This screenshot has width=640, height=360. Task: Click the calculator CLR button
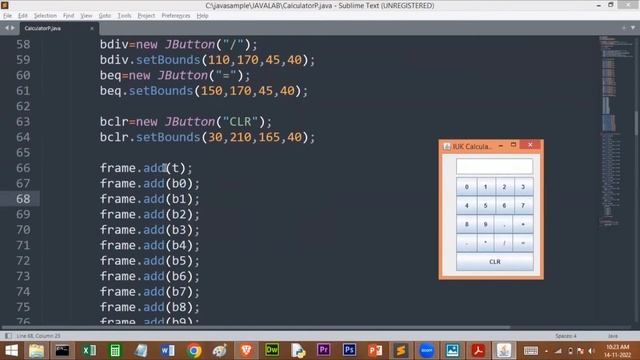[x=495, y=262]
